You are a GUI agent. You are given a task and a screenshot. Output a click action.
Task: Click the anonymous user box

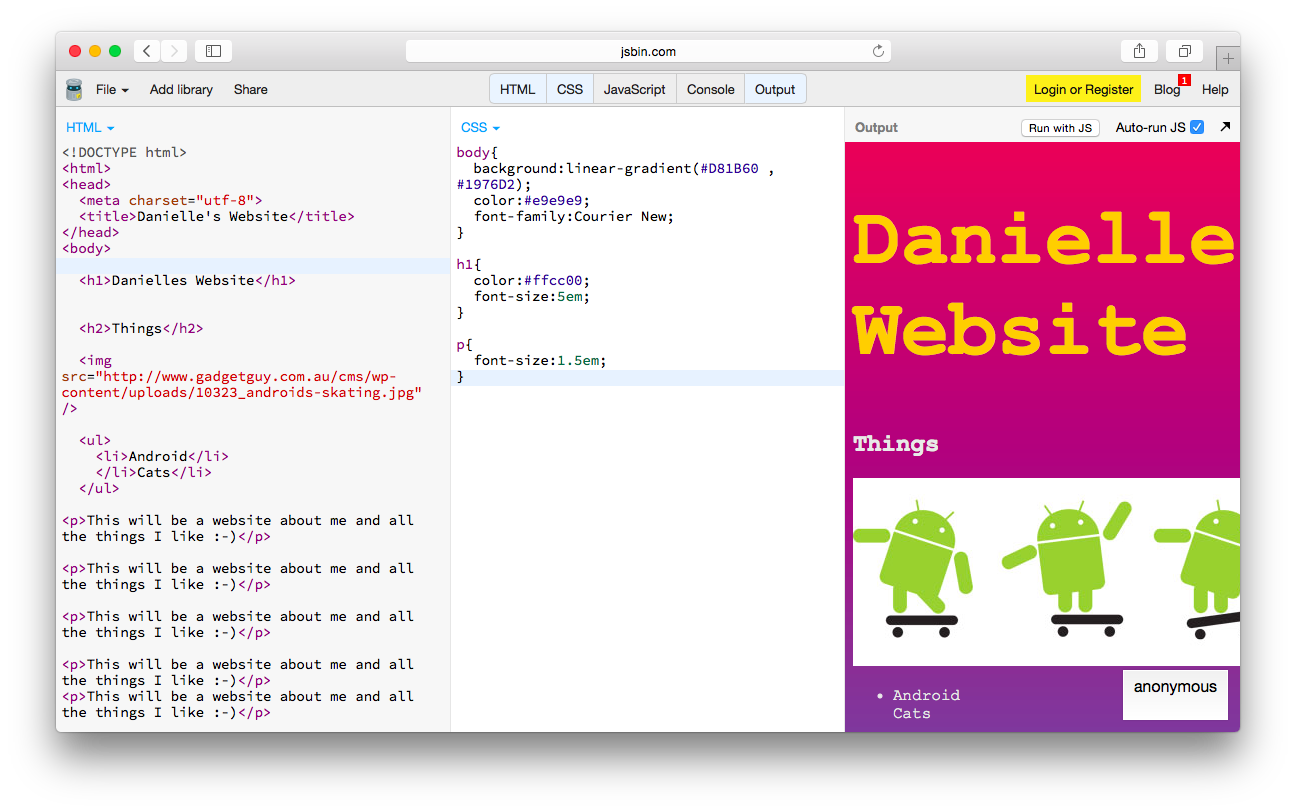click(x=1175, y=694)
